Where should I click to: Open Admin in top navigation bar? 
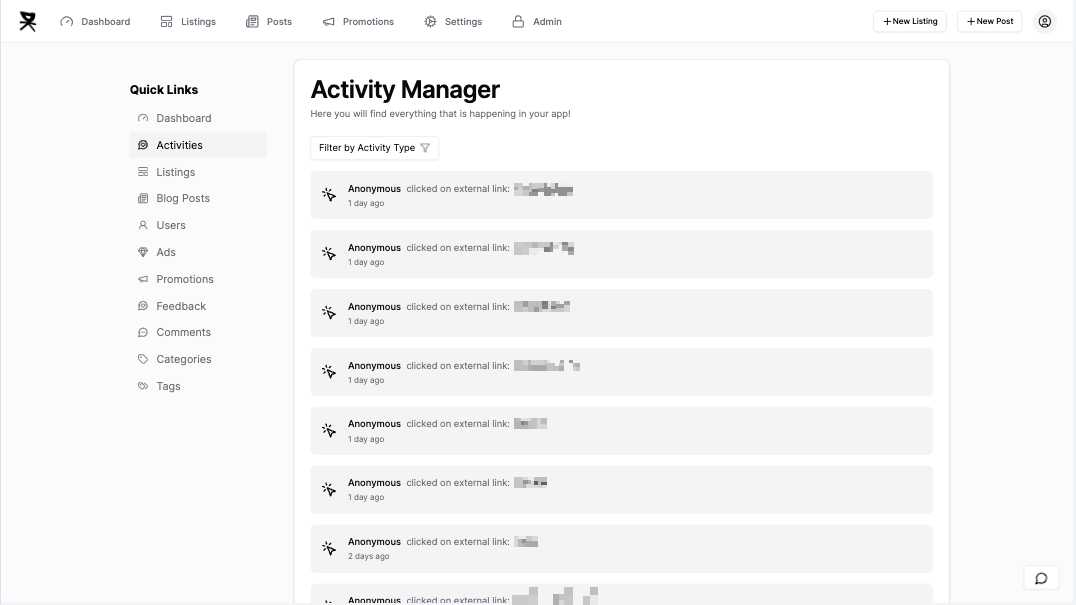[x=537, y=21]
